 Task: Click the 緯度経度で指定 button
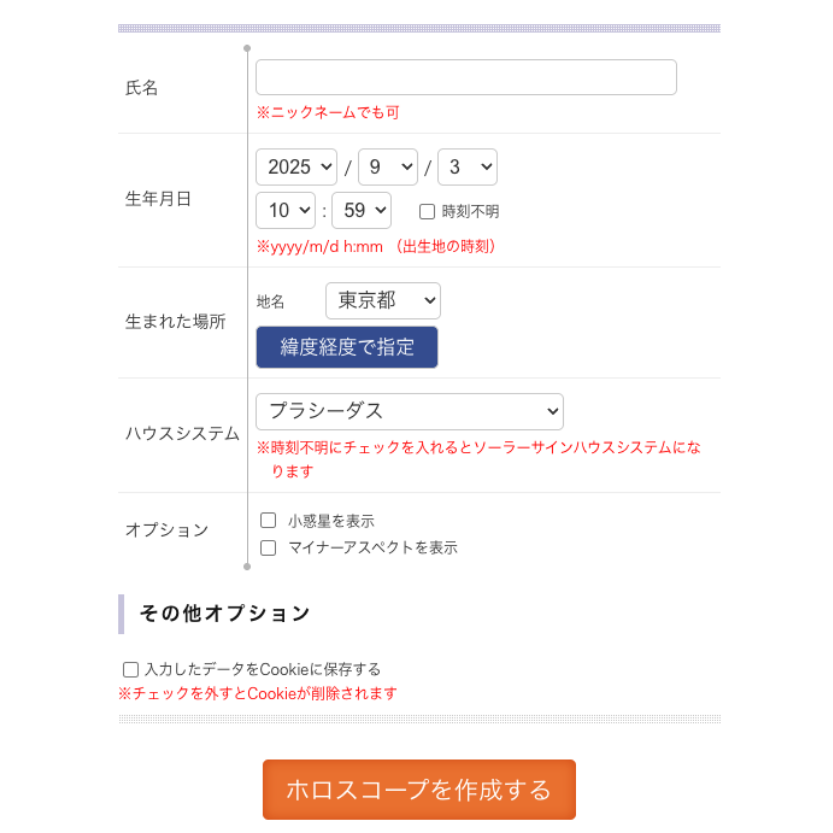[x=347, y=347]
